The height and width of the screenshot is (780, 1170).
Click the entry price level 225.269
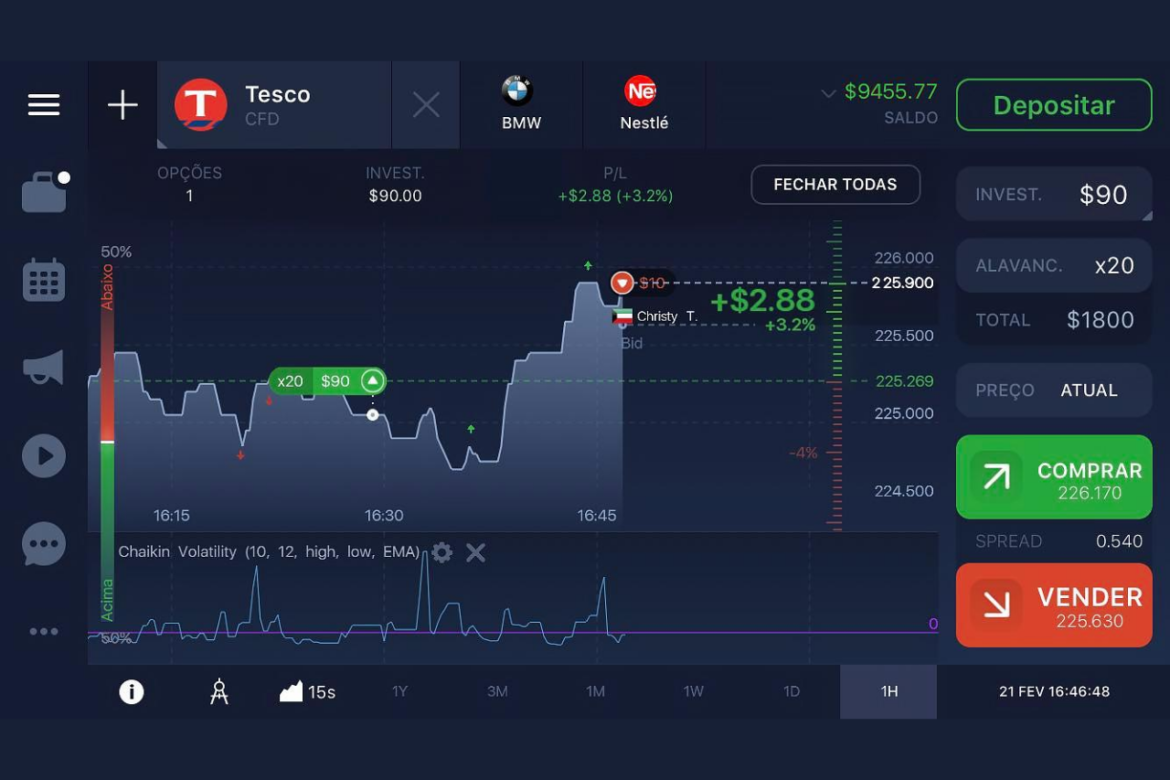point(904,381)
